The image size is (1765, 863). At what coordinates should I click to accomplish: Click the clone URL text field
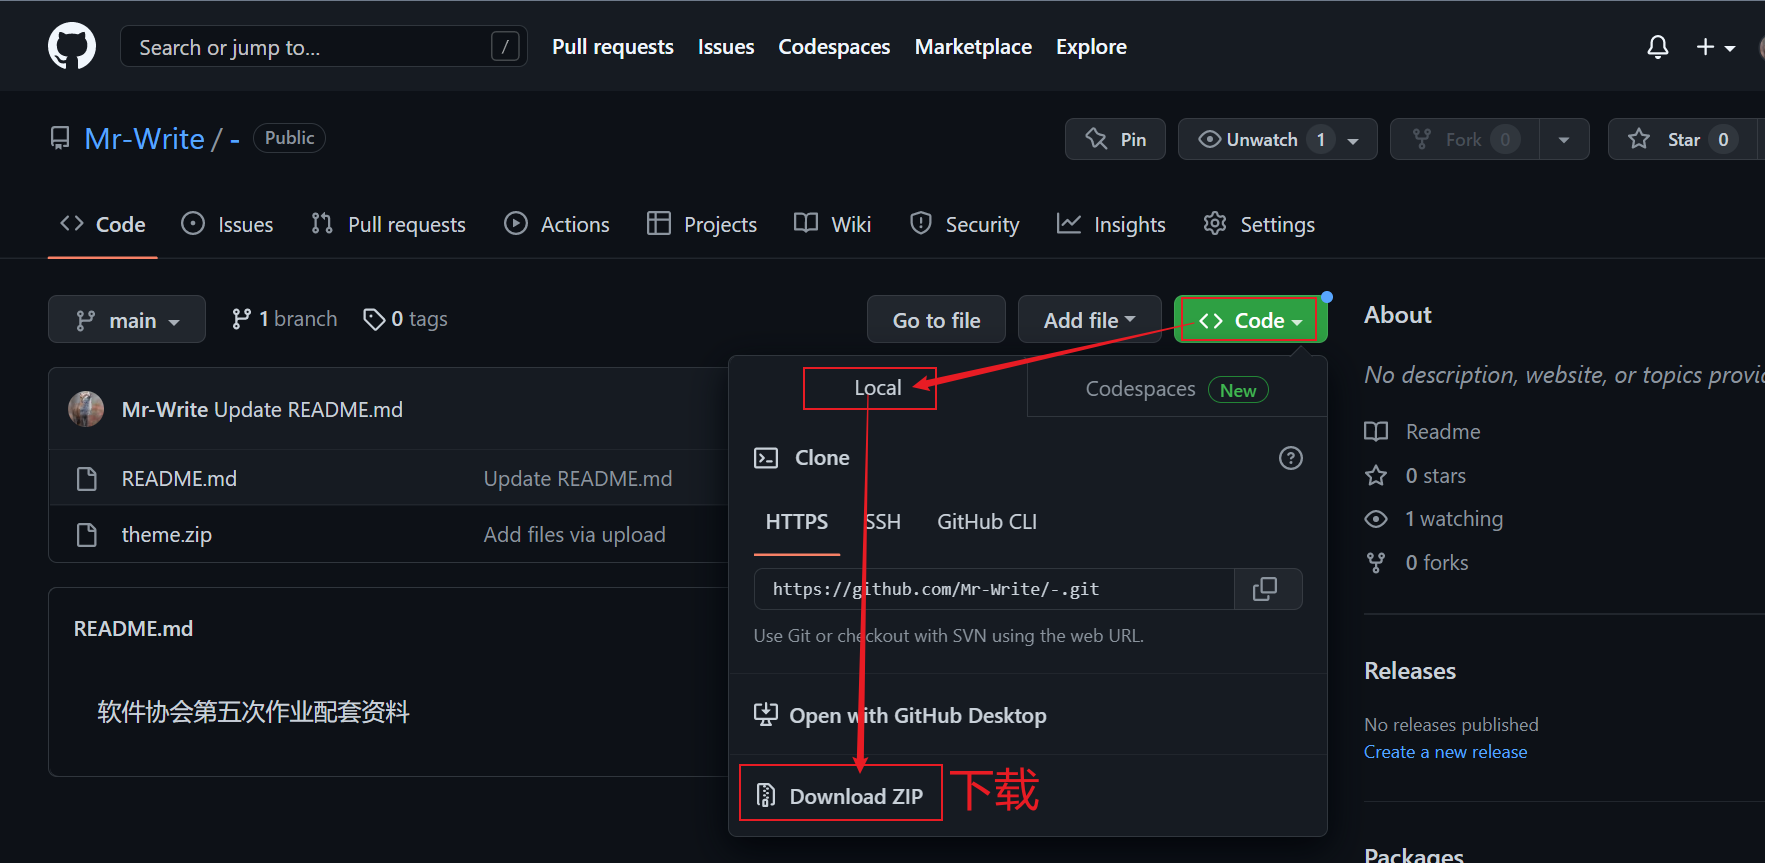pyautogui.click(x=994, y=589)
